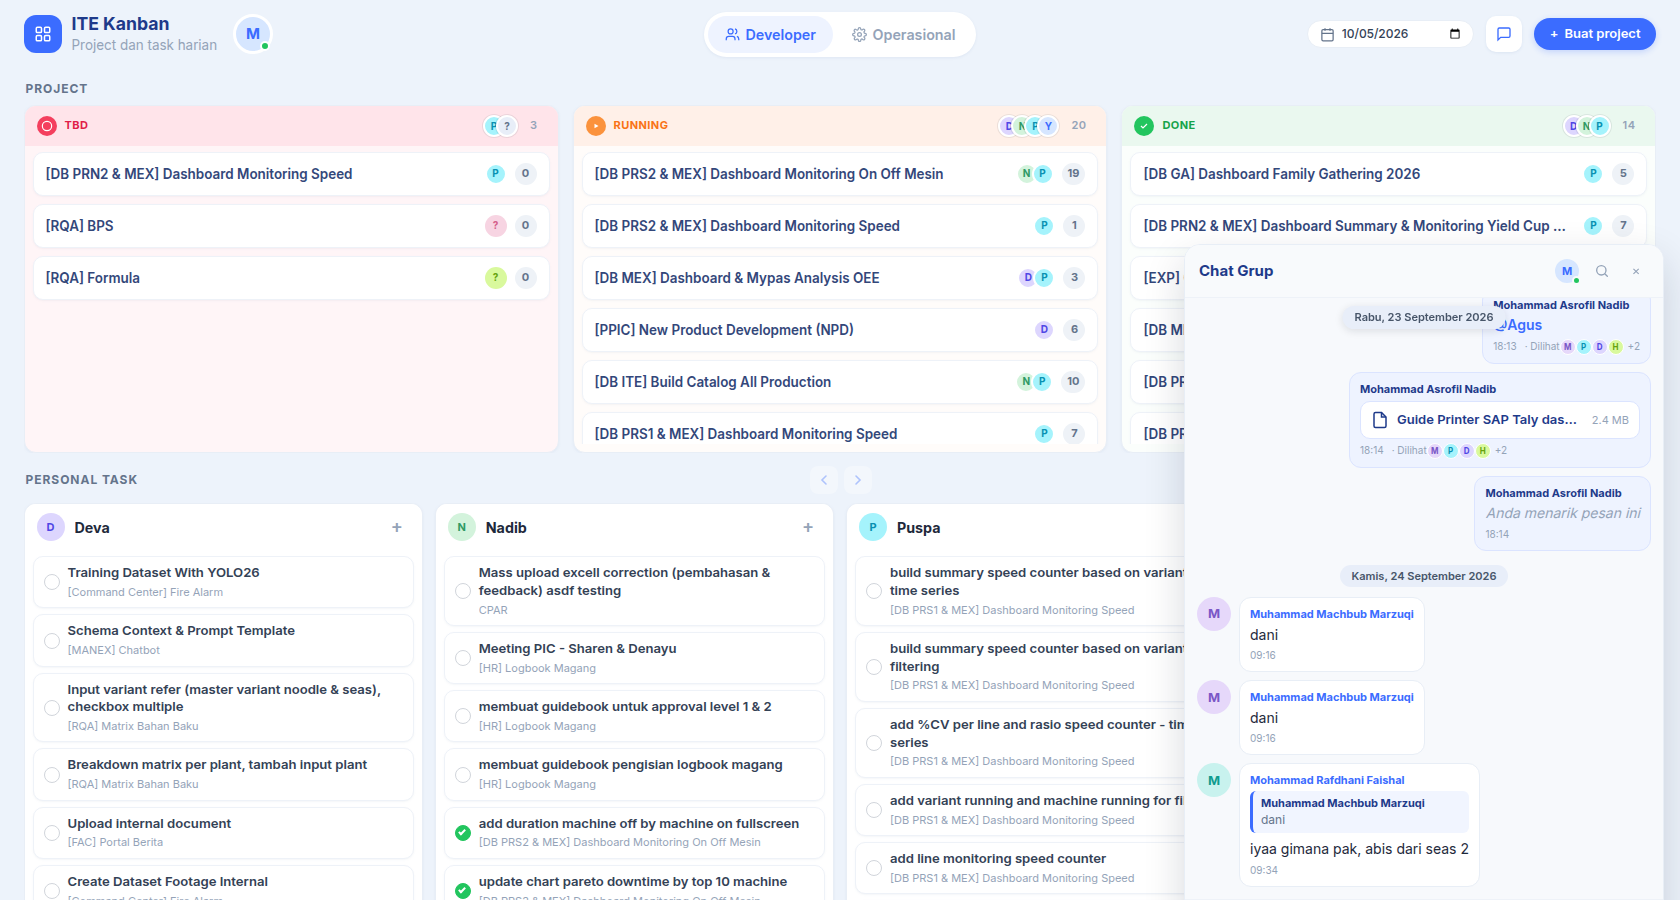Click the DONE column check icon
Viewport: 1680px width, 900px height.
(x=1144, y=126)
